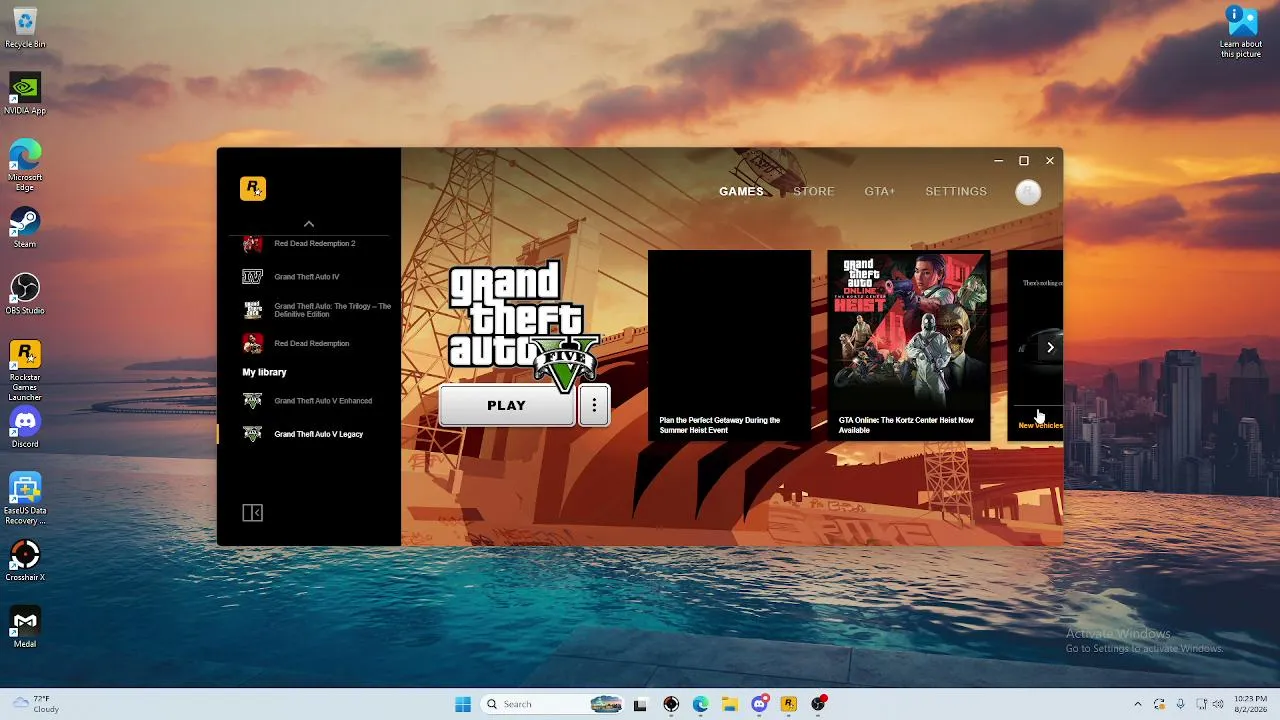This screenshot has width=1280, height=720.
Task: Minimize the Rockstar Games Launcher window
Action: [998, 161]
